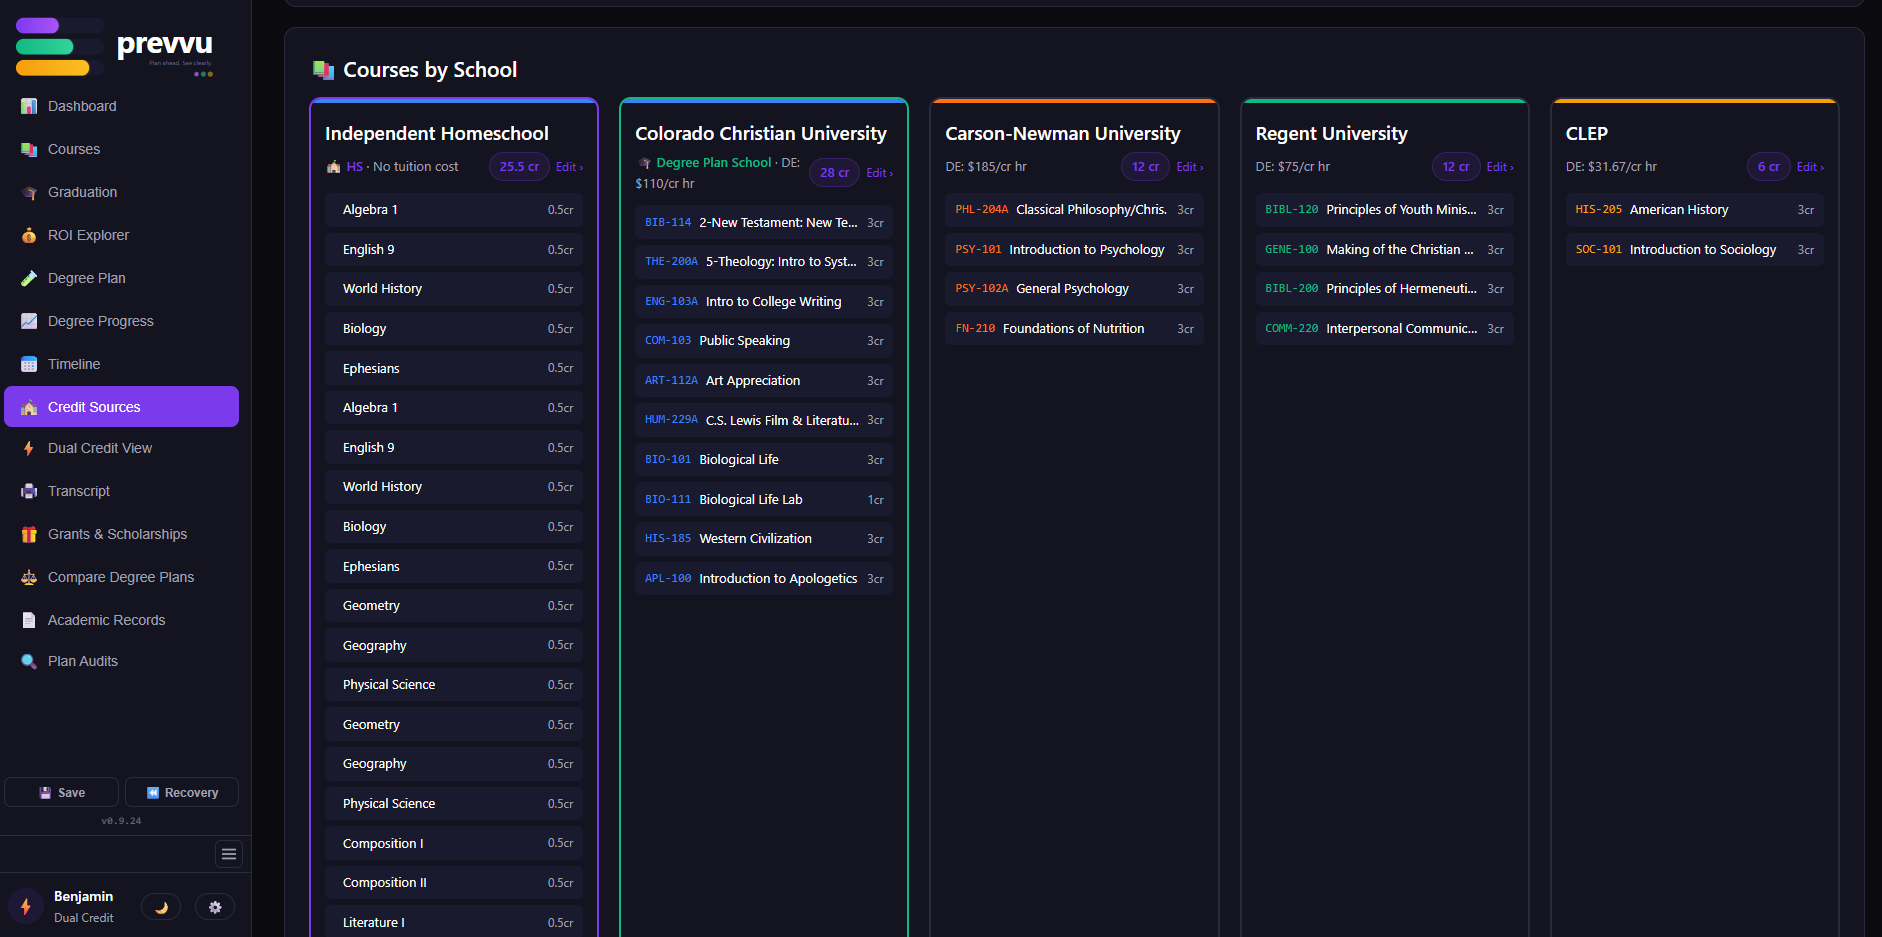Click the Plan Audits magnifier icon

[29, 661]
